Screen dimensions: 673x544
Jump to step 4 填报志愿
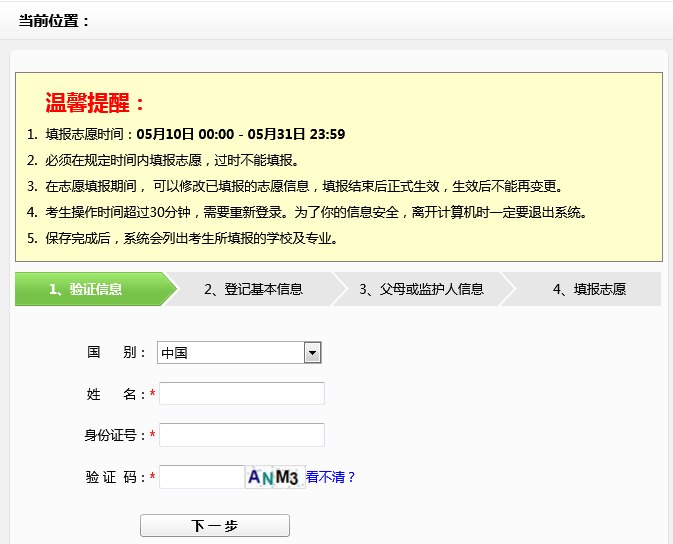(x=589, y=290)
